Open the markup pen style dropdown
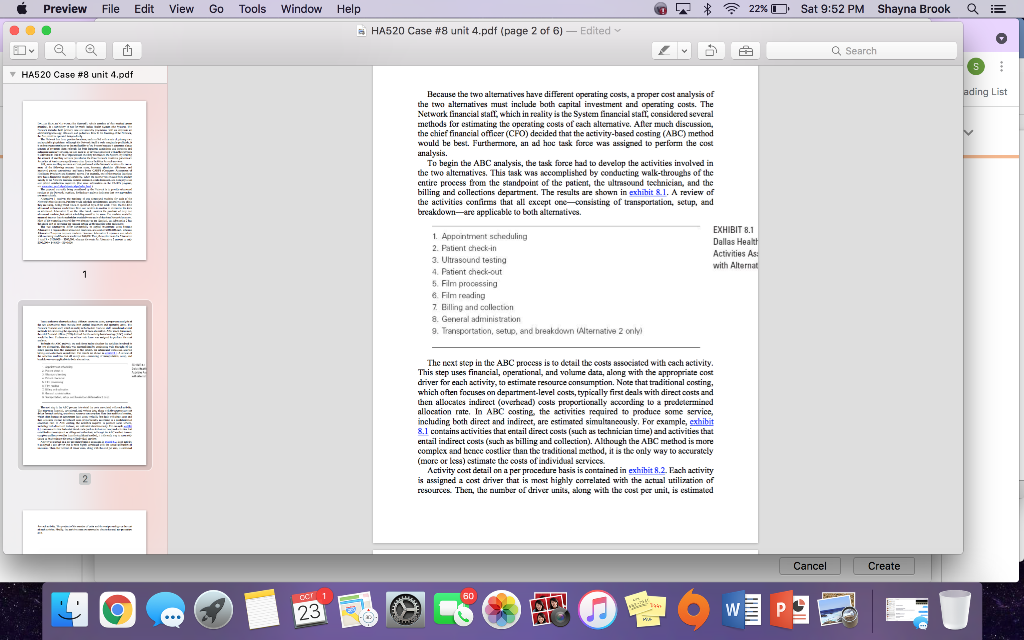The height and width of the screenshot is (640, 1024). coord(684,48)
